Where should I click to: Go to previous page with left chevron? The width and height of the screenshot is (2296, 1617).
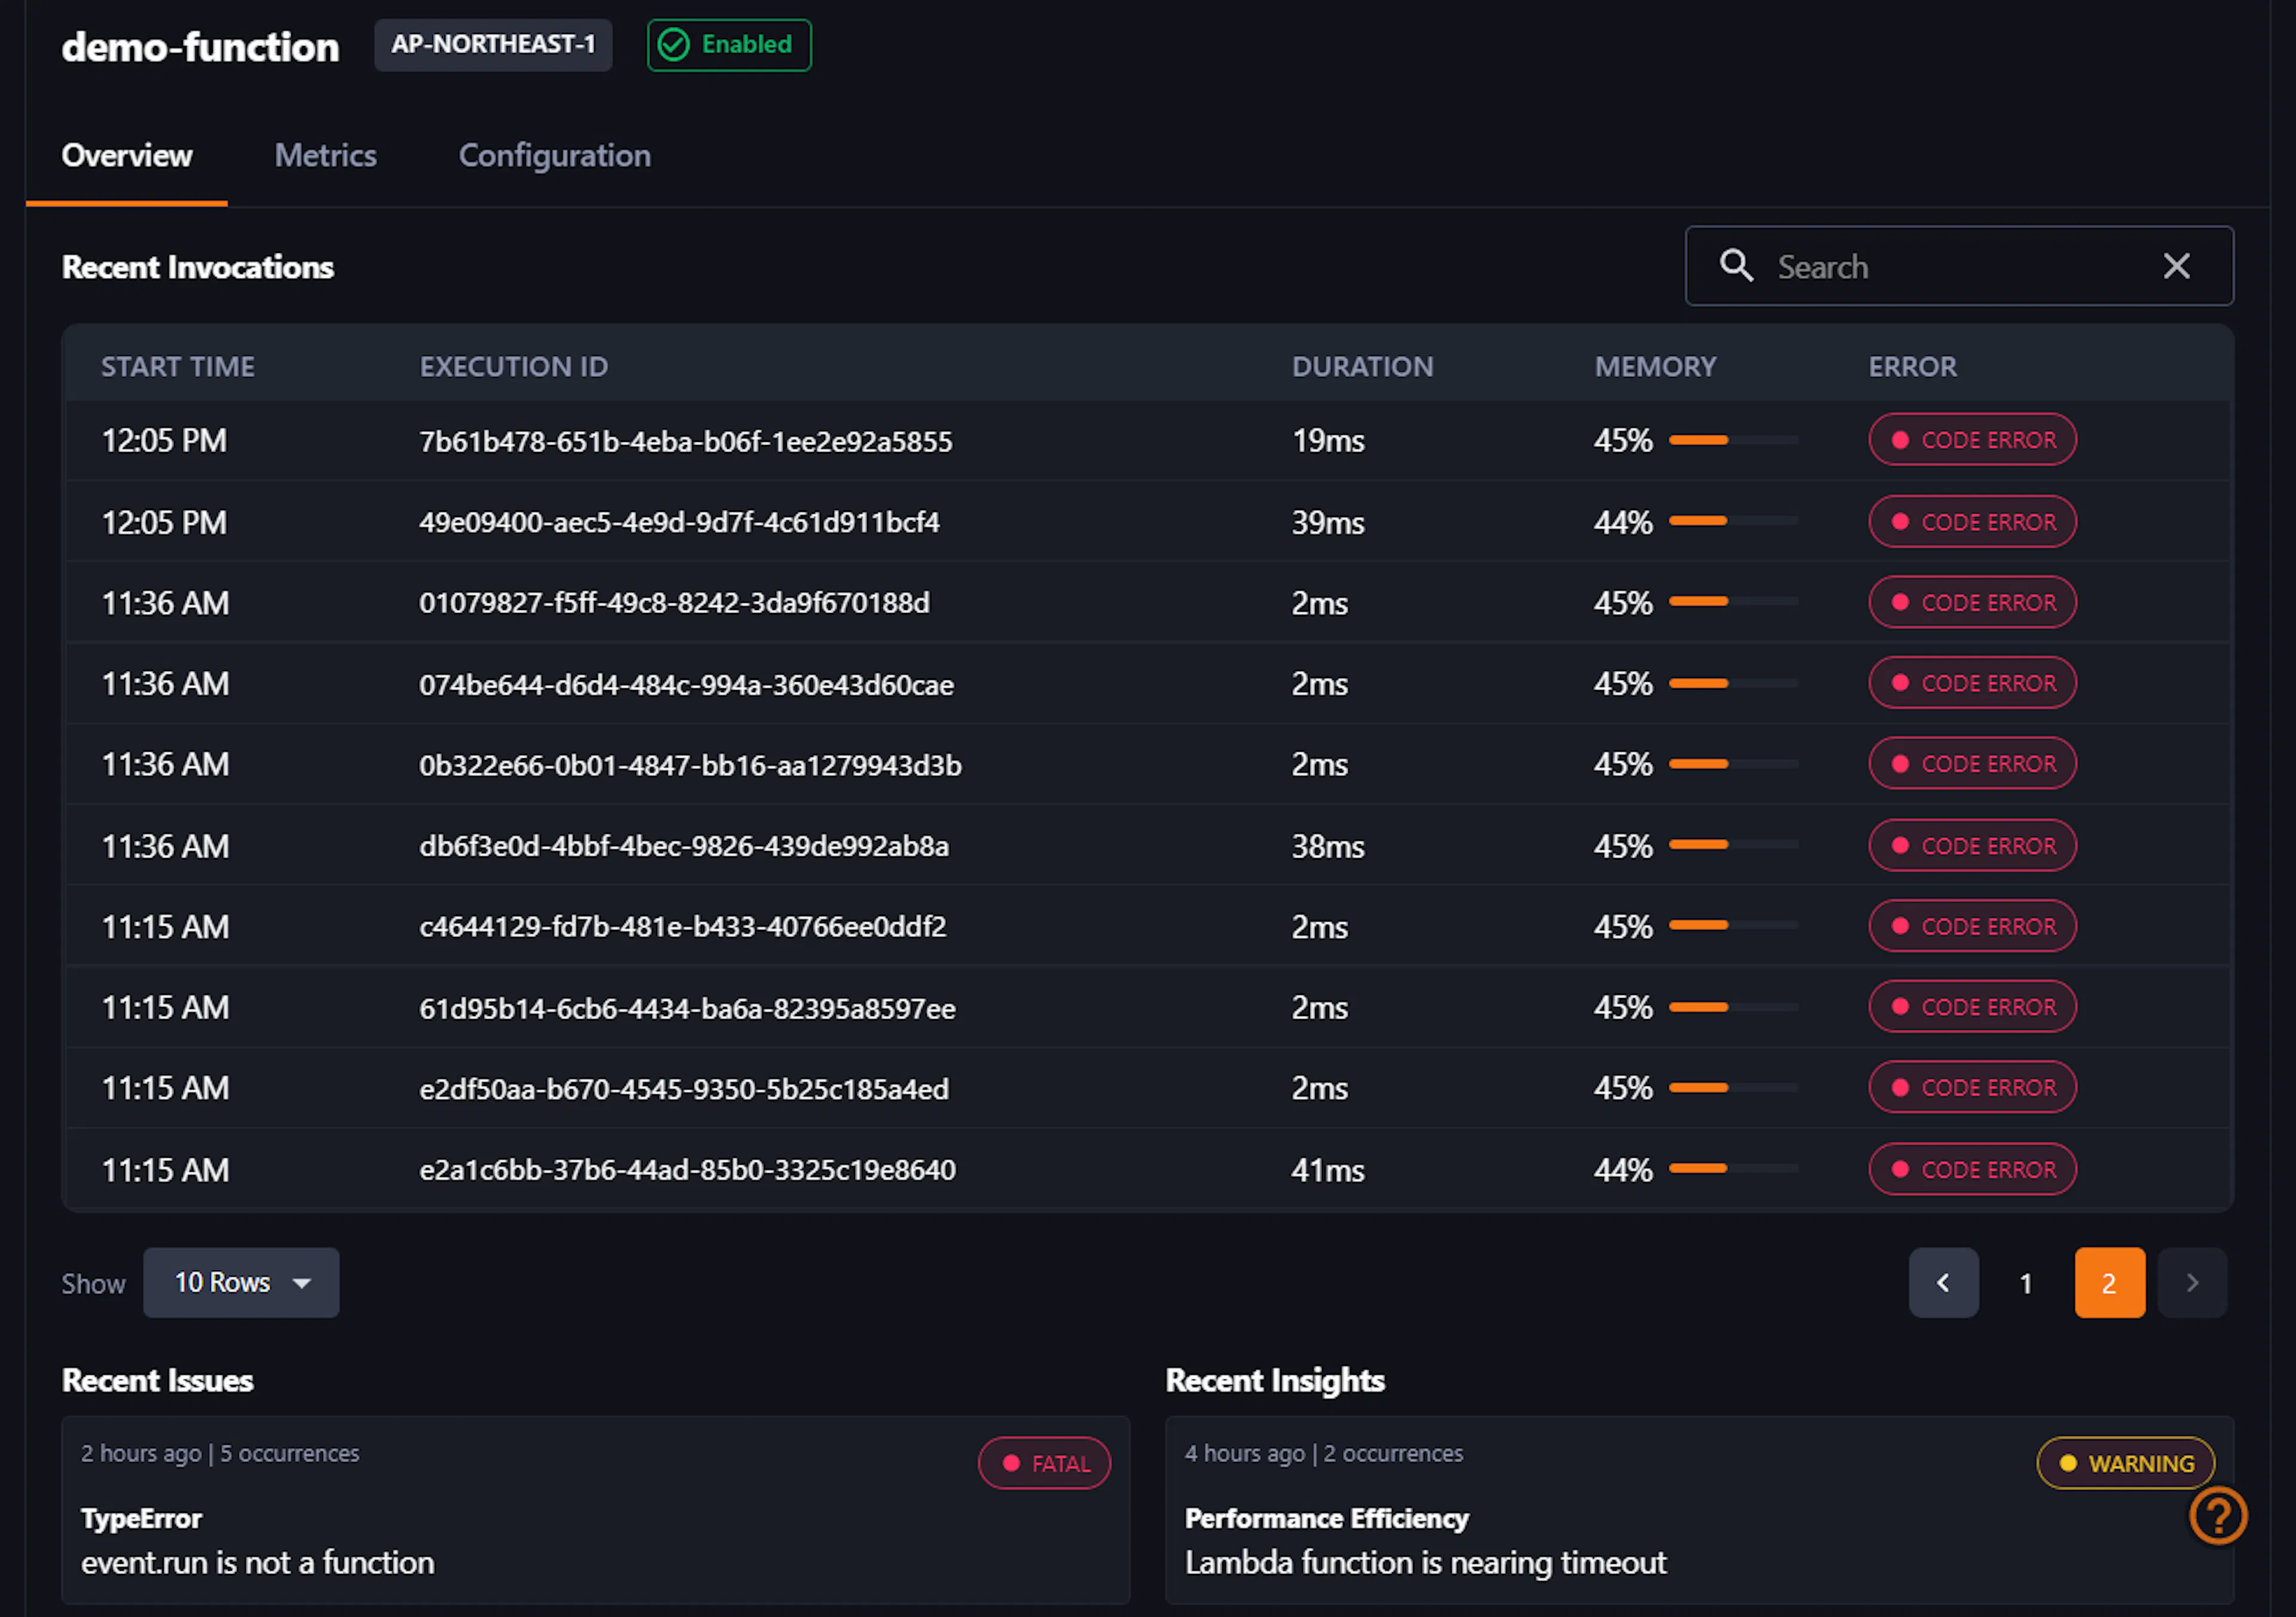pos(1943,1282)
